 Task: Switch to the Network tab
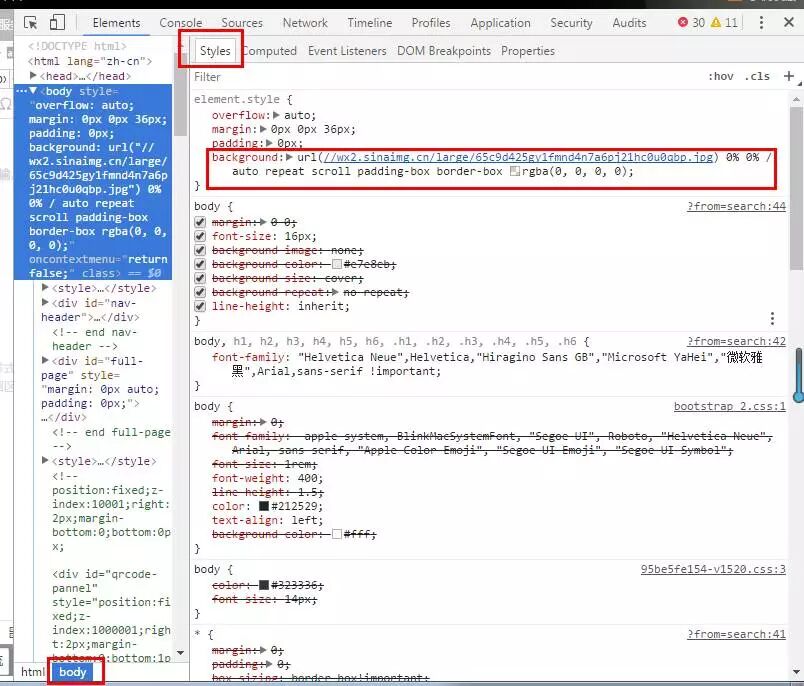pos(305,23)
